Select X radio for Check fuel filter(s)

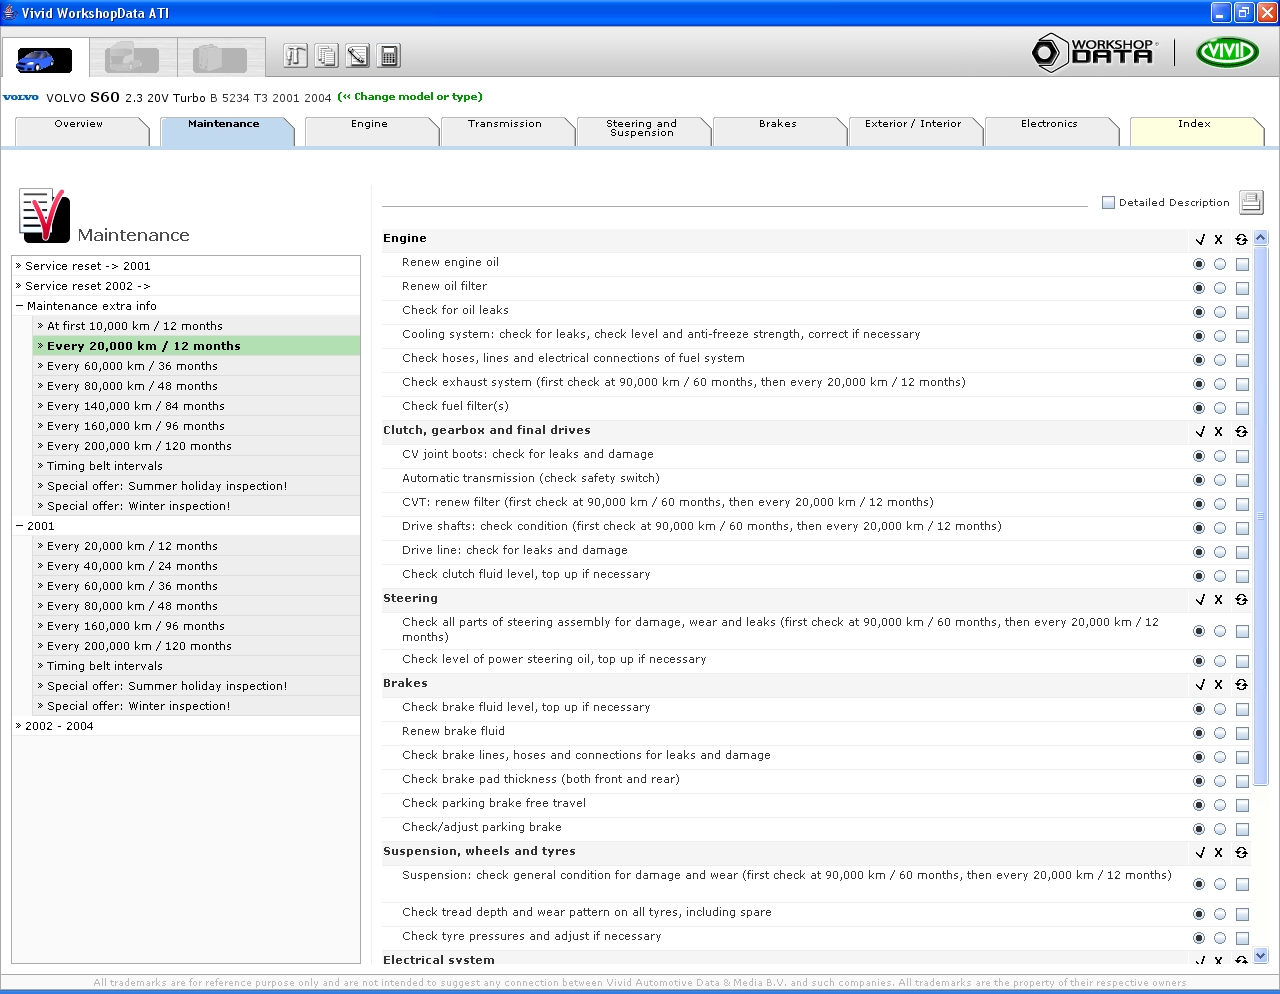(1220, 408)
